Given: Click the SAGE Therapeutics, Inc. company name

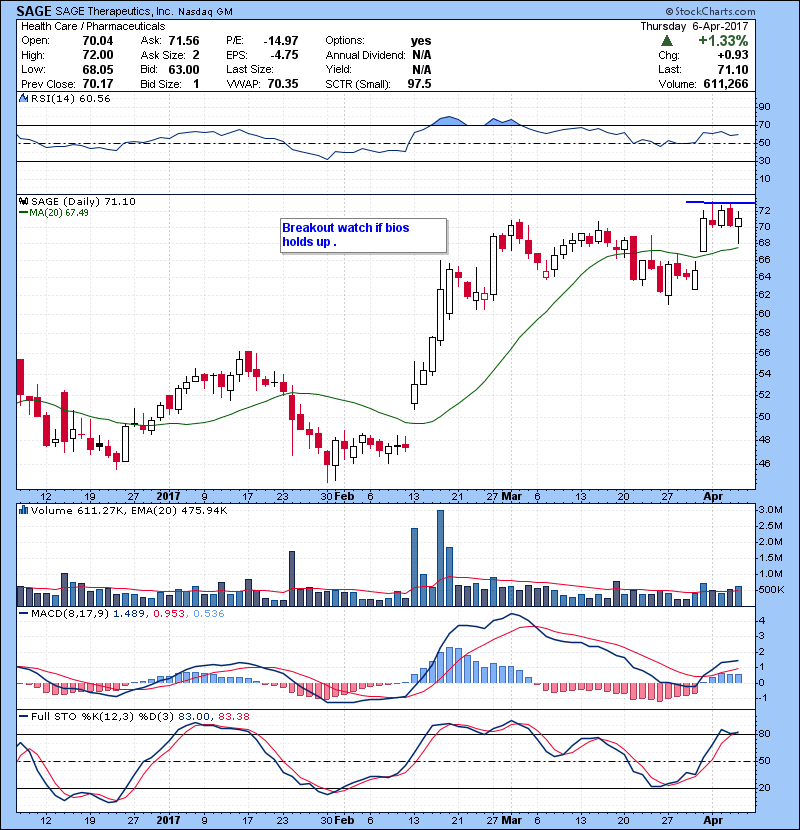Looking at the screenshot, I should [114, 11].
